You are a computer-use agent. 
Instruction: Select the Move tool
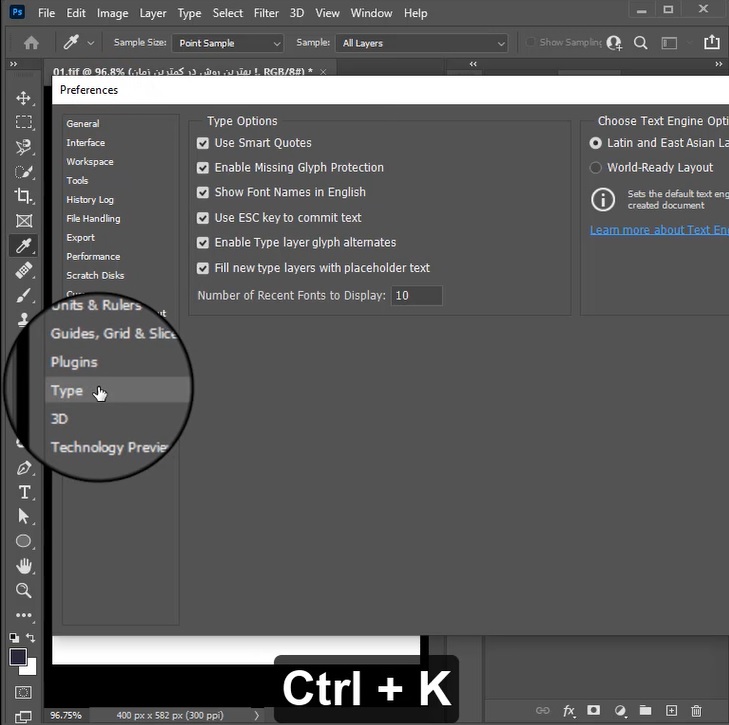(x=24, y=98)
